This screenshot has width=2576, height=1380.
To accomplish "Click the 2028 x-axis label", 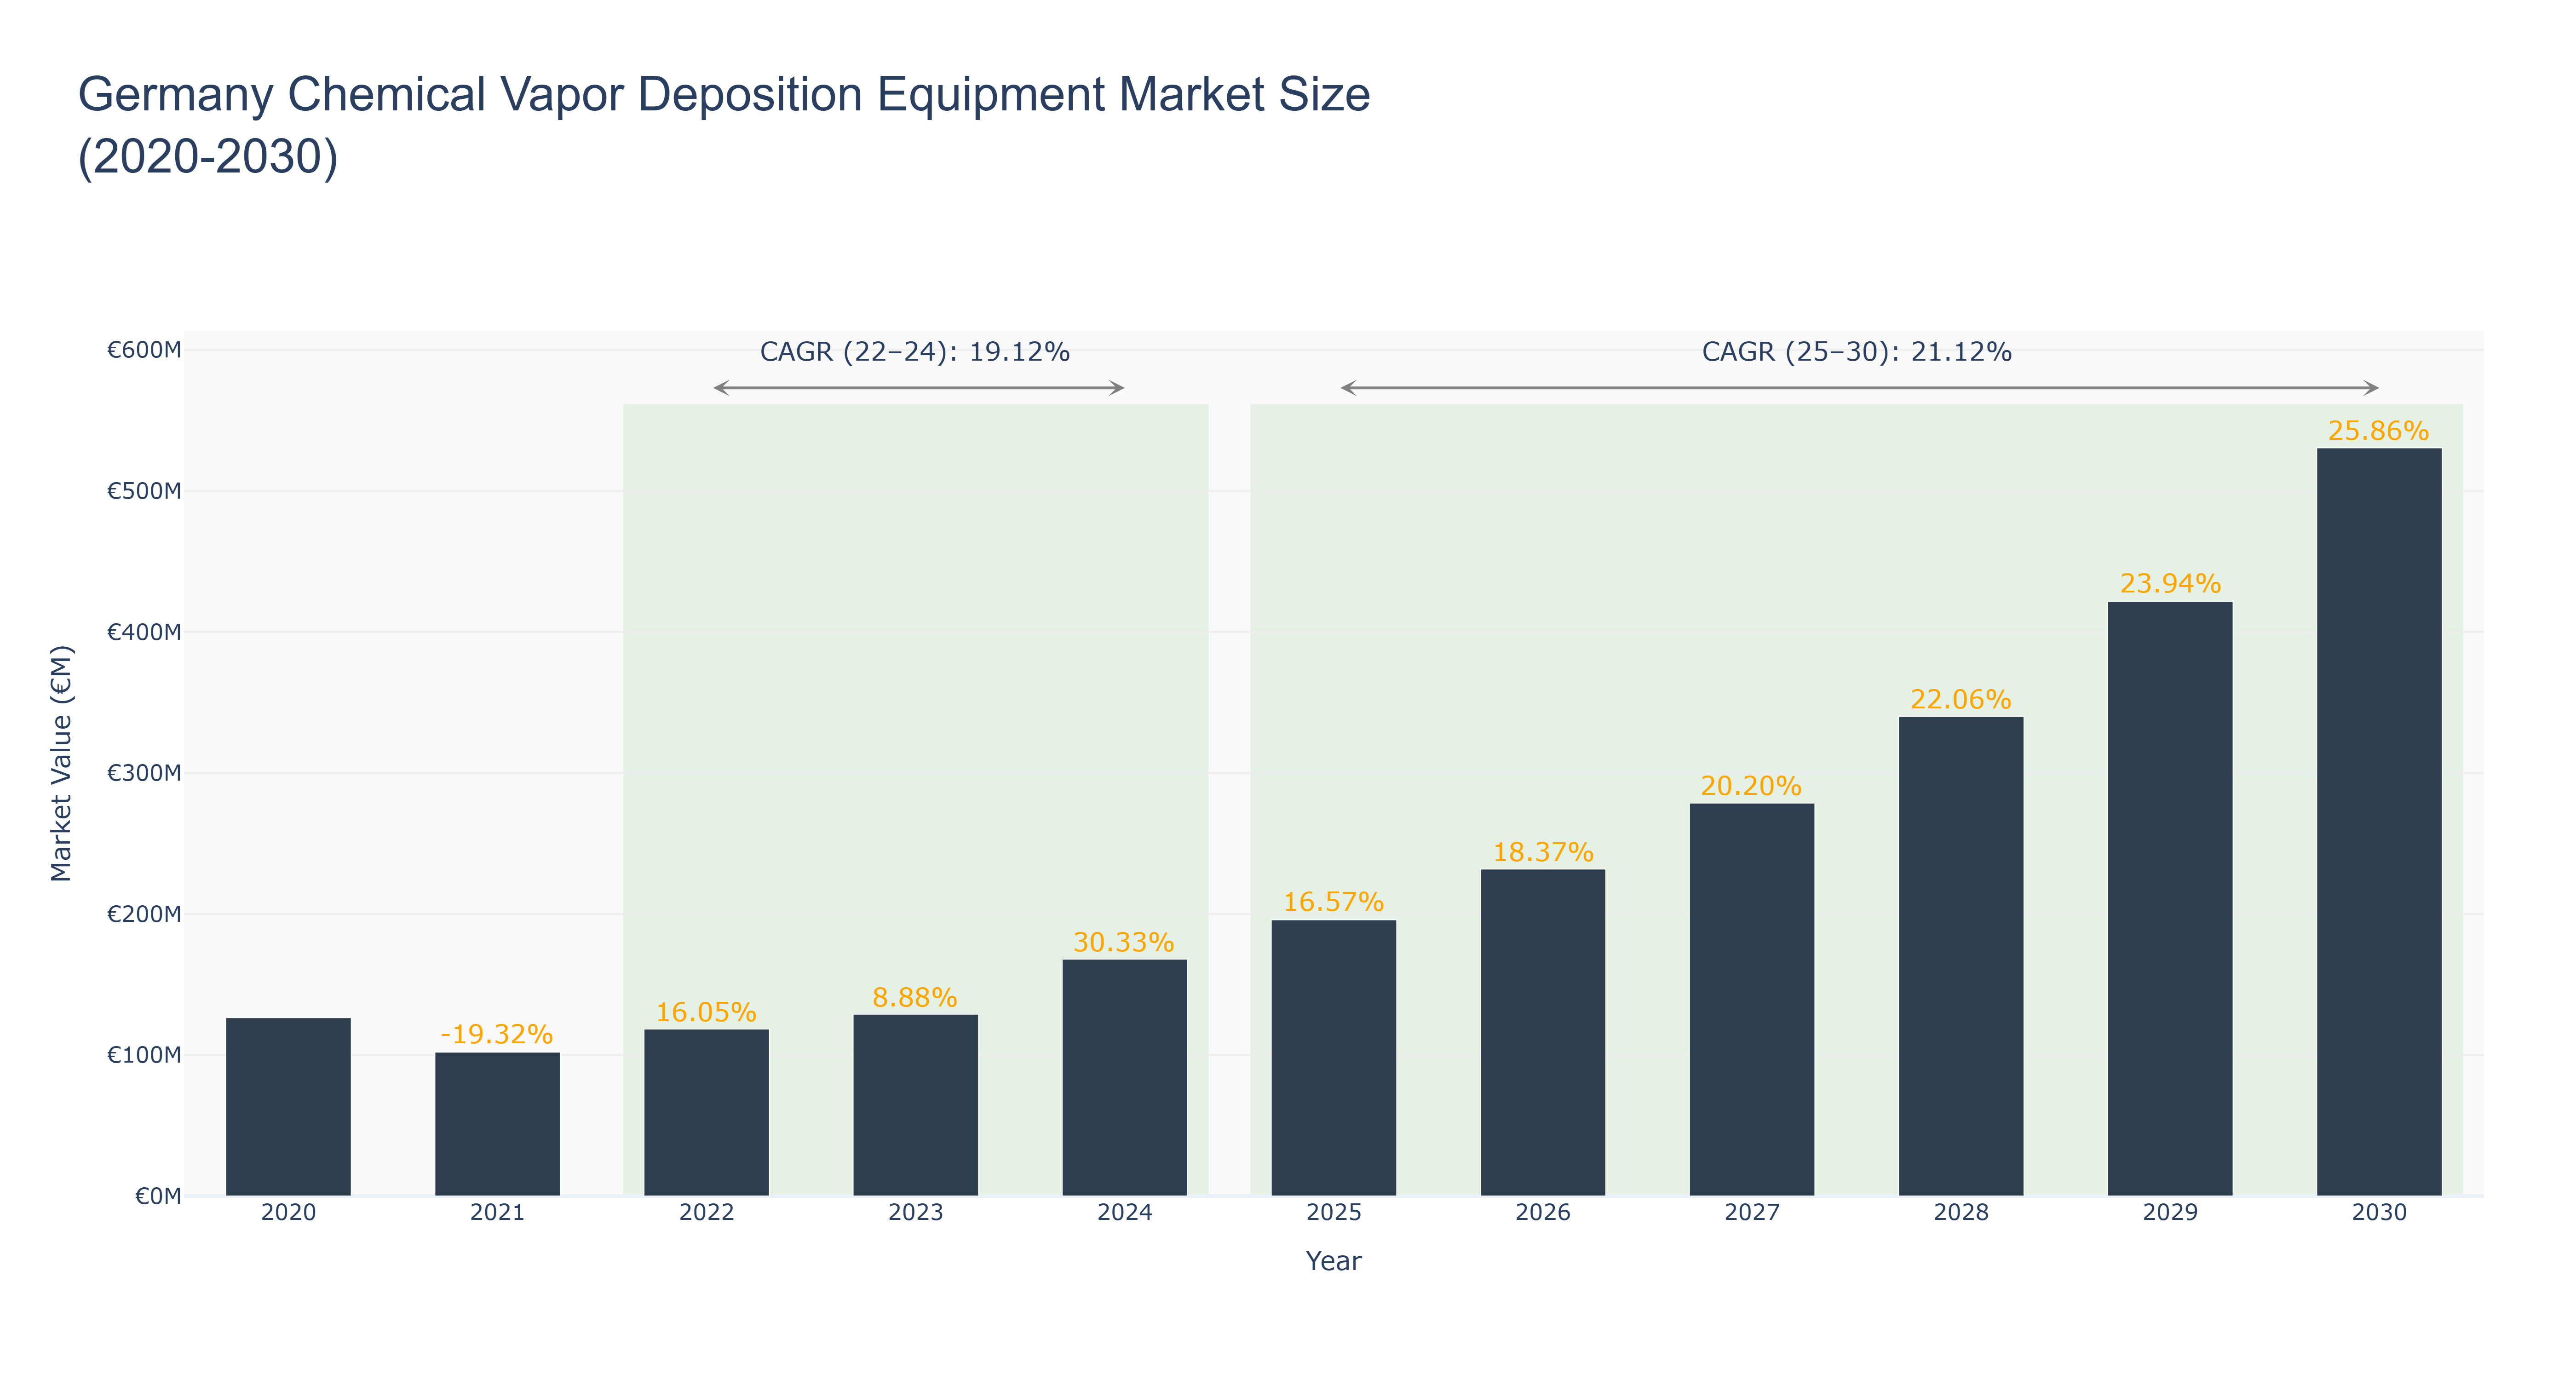I will [1960, 1213].
